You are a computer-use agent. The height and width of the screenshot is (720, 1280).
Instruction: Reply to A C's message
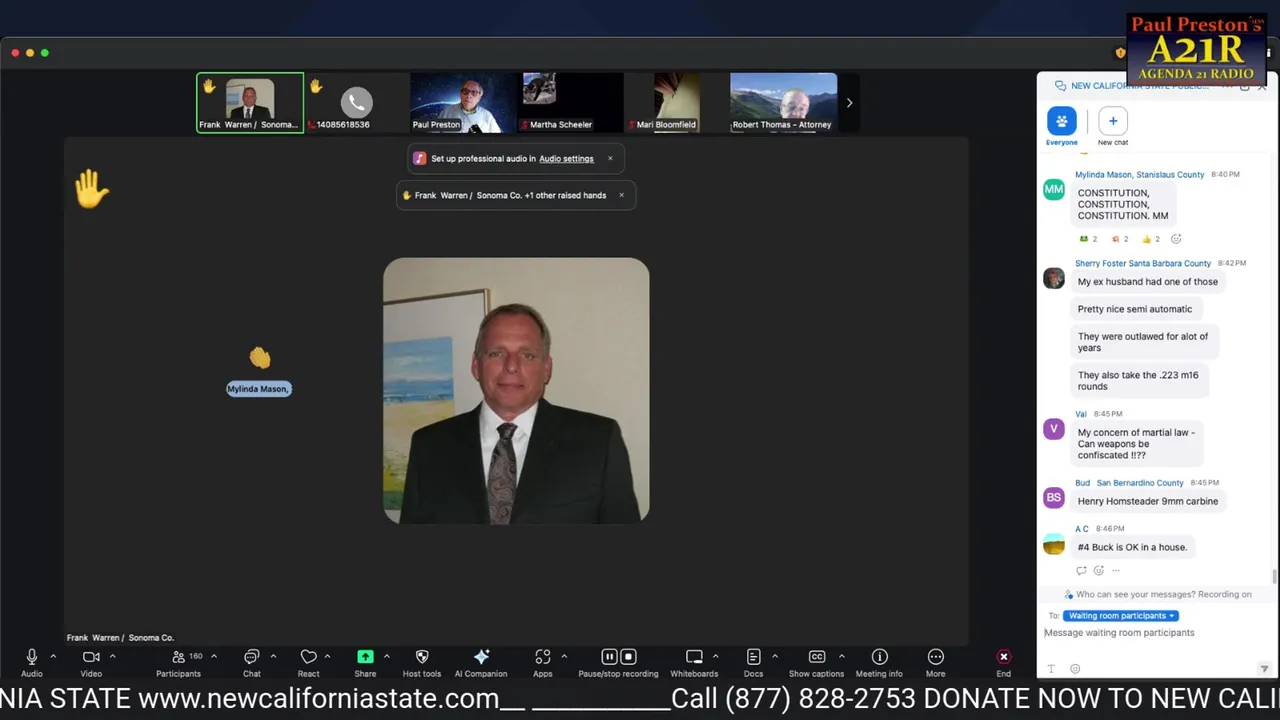click(1081, 570)
